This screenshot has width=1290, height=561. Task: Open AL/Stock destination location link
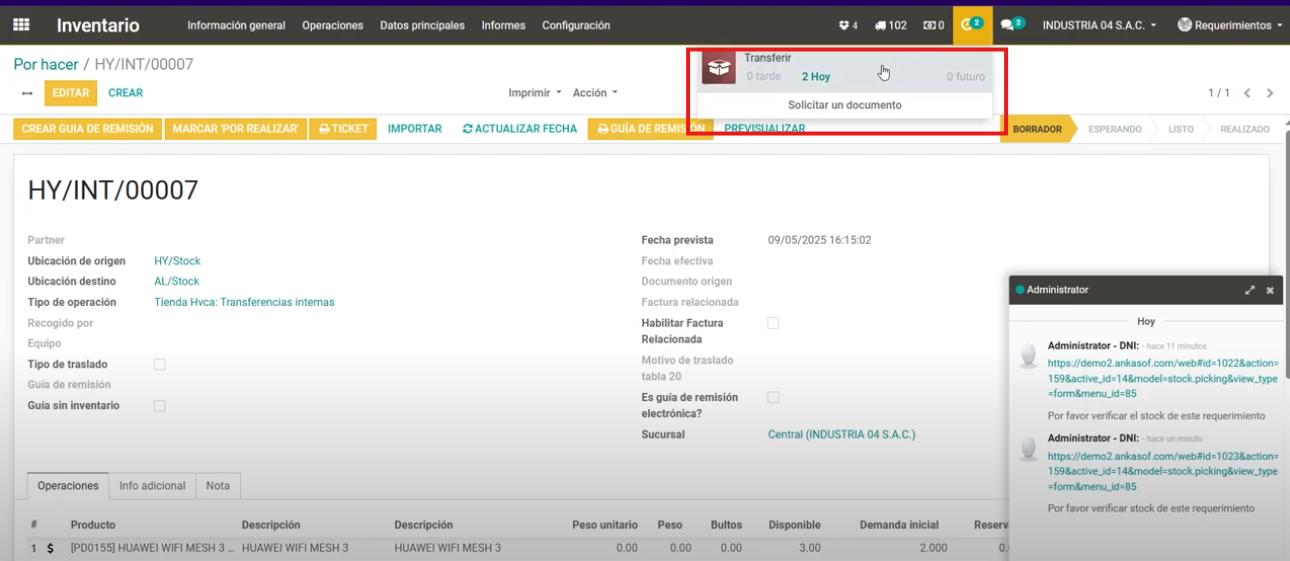point(177,282)
